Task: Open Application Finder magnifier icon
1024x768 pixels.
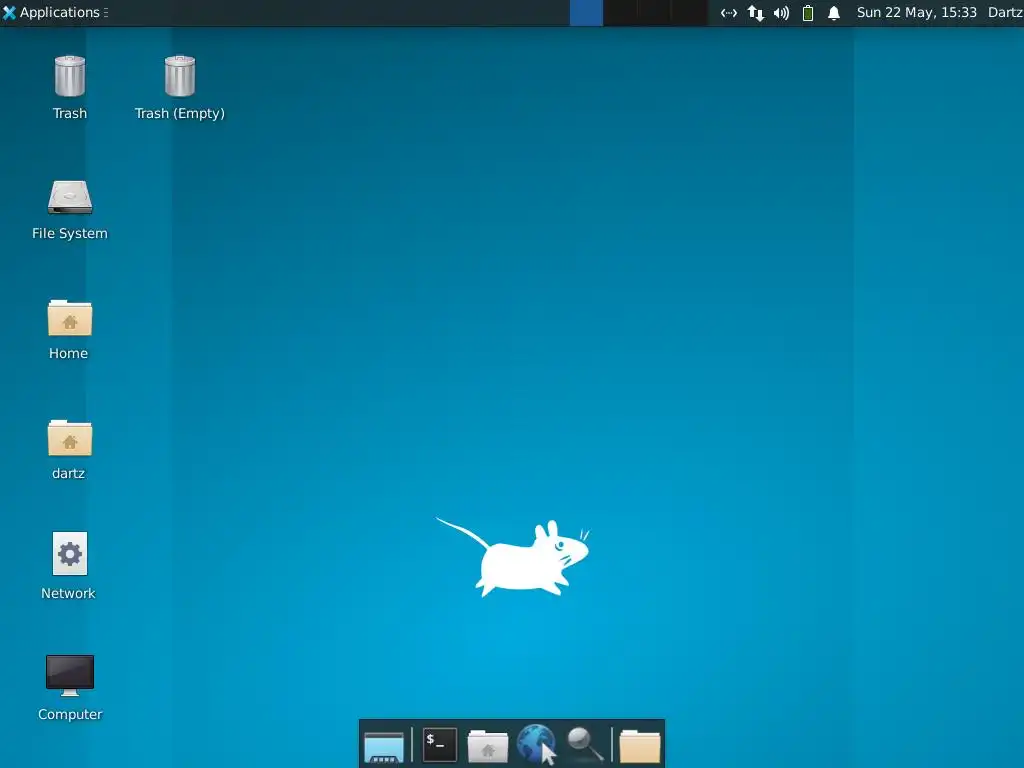Action: click(584, 744)
